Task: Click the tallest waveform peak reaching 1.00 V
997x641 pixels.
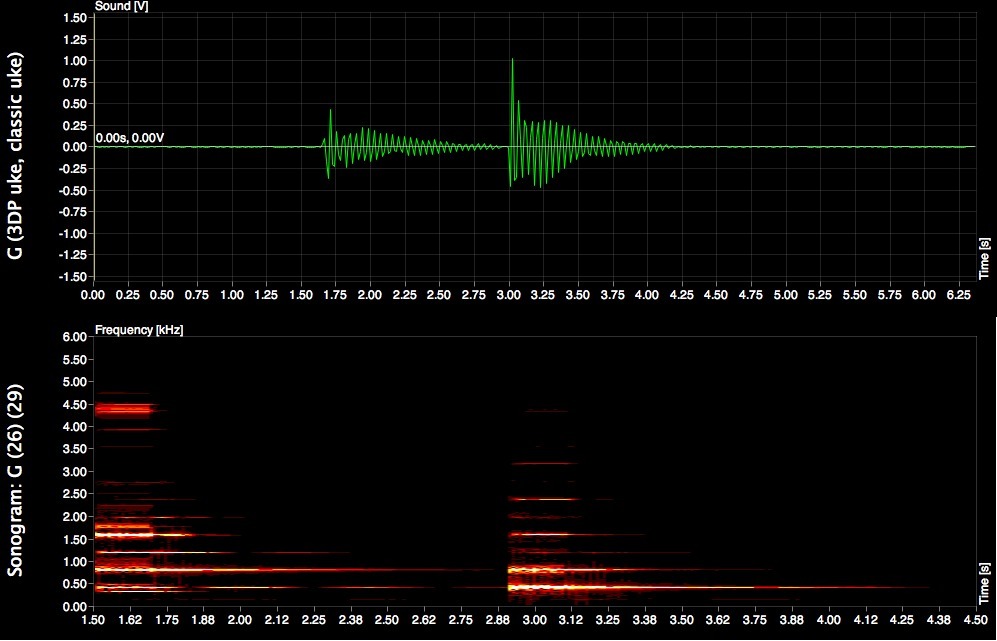Action: (513, 61)
